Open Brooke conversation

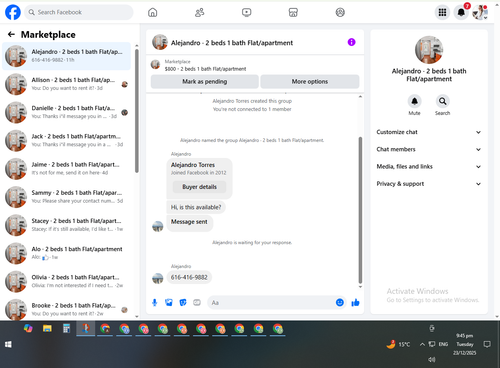pyautogui.click(x=67, y=309)
